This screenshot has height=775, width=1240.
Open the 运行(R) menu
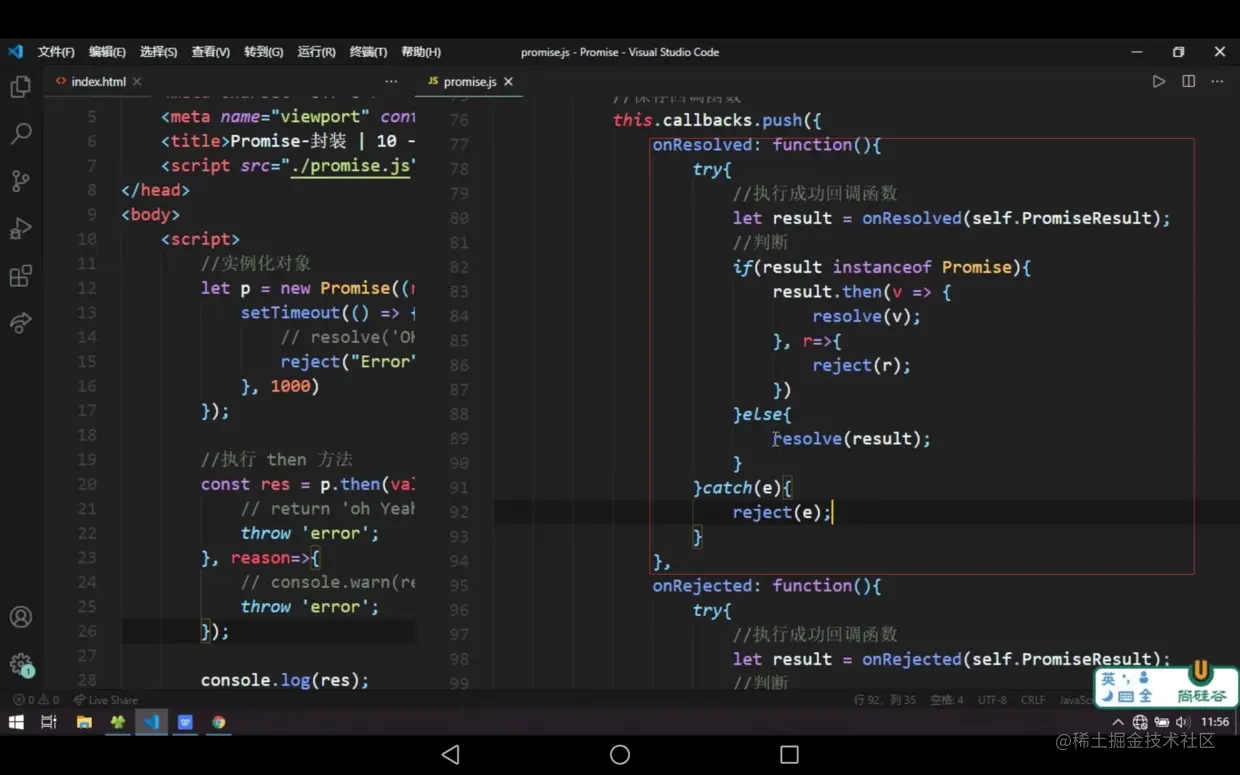tap(316, 52)
